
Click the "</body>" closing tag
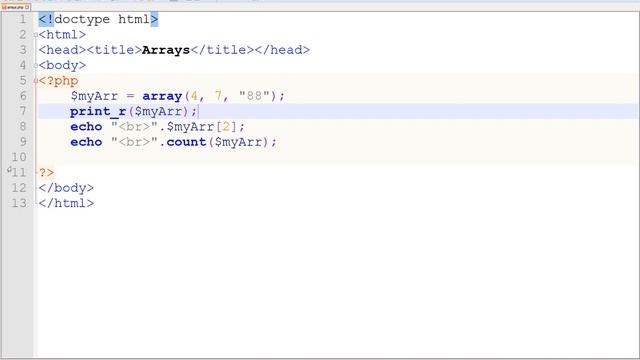66,188
